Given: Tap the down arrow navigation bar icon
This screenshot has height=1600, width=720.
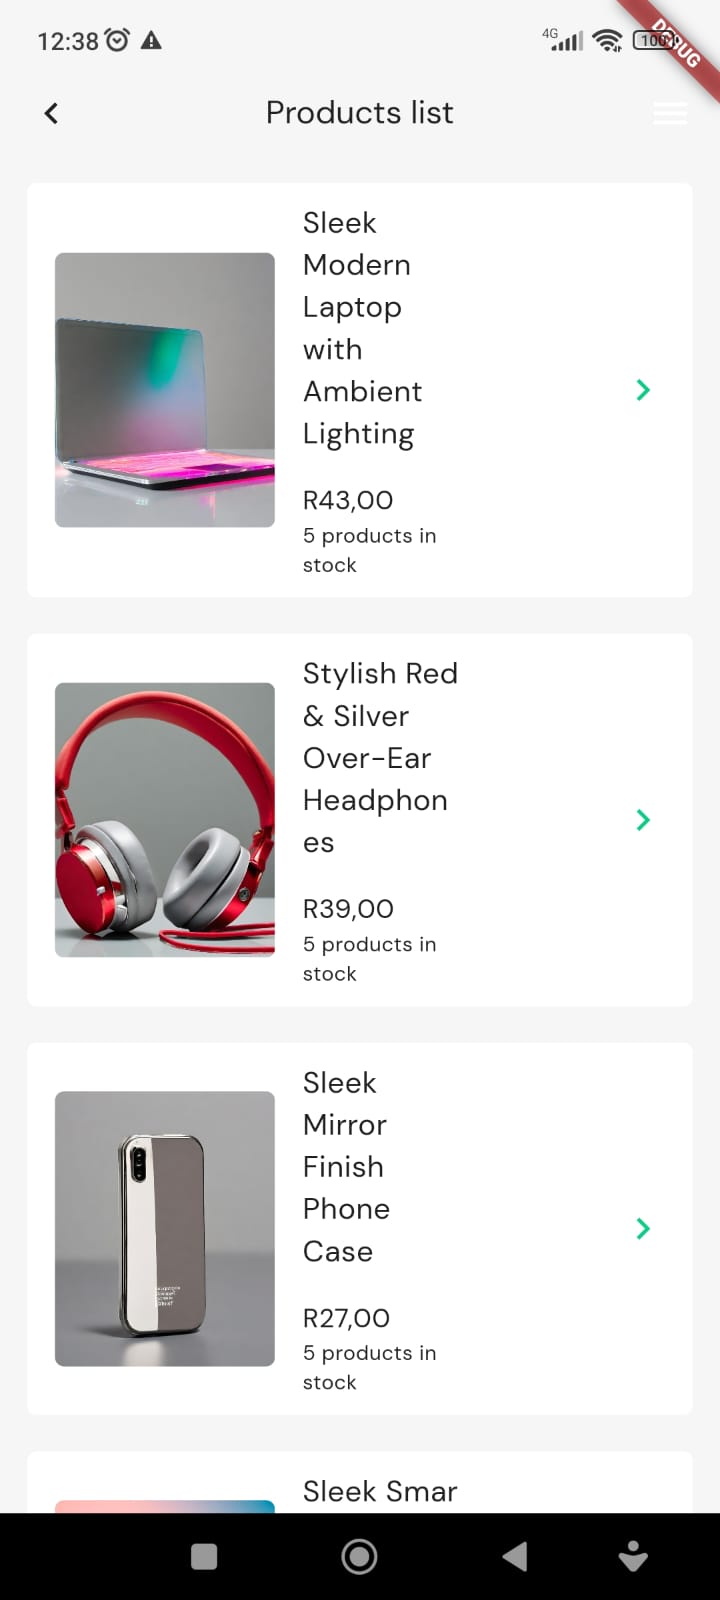Looking at the screenshot, I should click(x=633, y=1556).
